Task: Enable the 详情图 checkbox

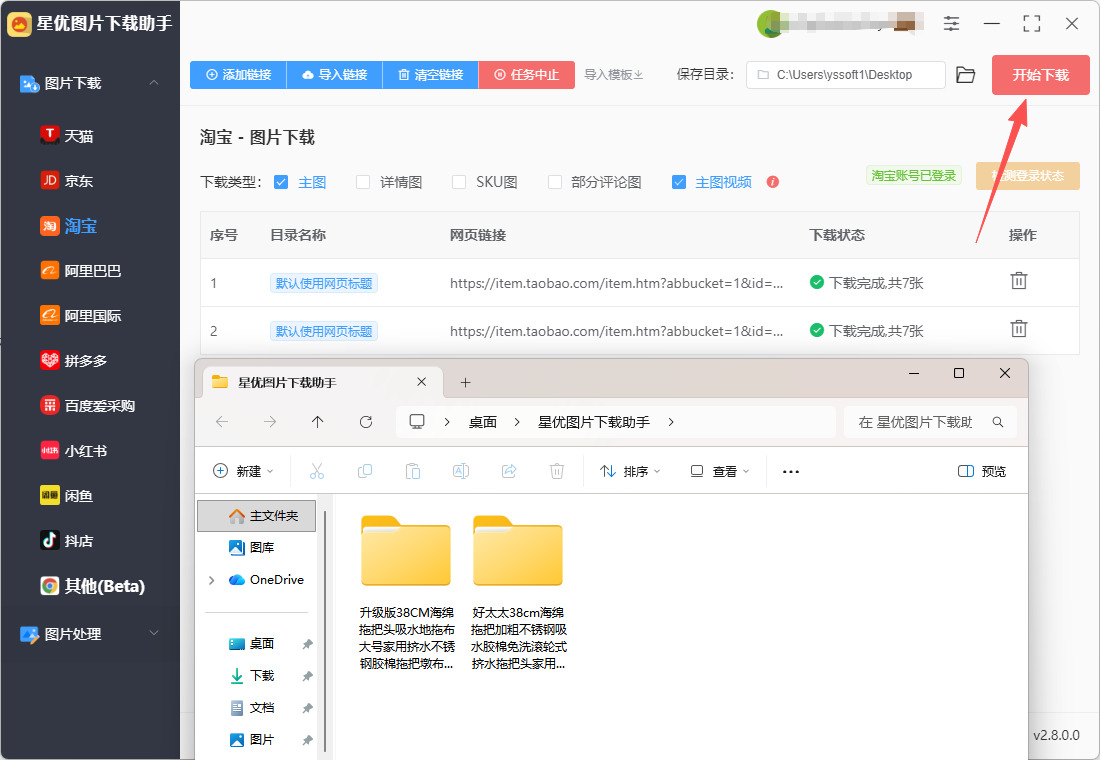Action: pos(363,182)
